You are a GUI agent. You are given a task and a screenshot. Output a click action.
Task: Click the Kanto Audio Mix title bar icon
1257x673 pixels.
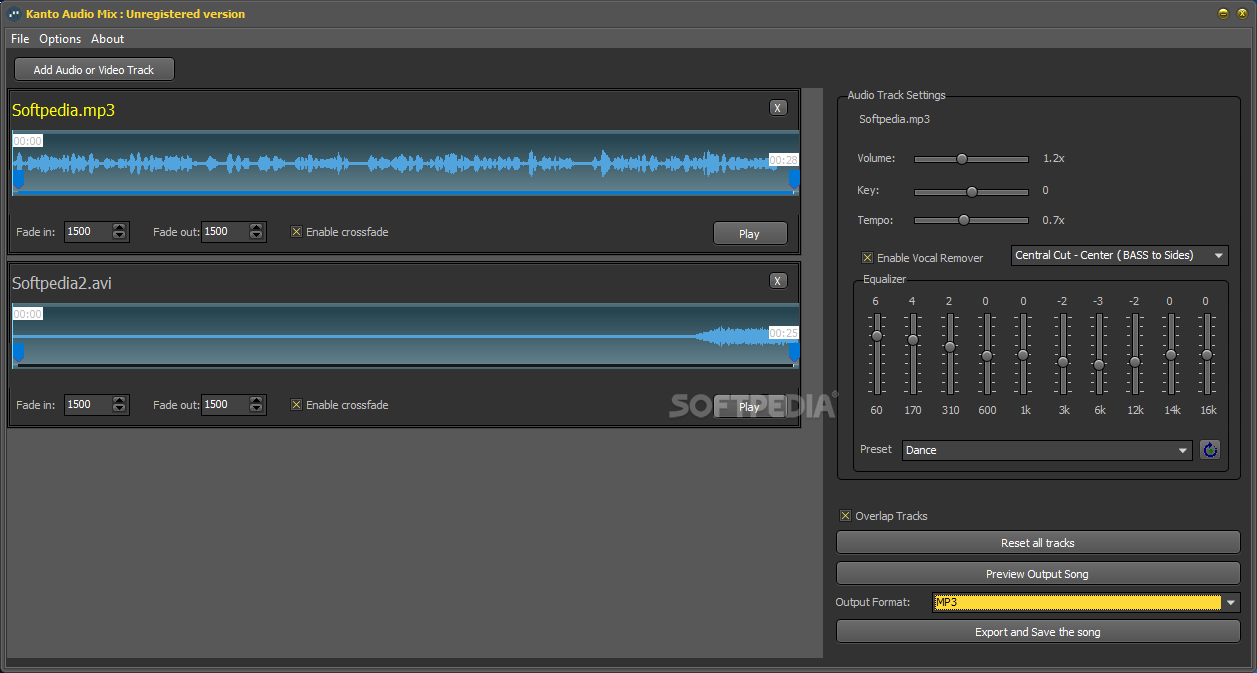pos(14,14)
